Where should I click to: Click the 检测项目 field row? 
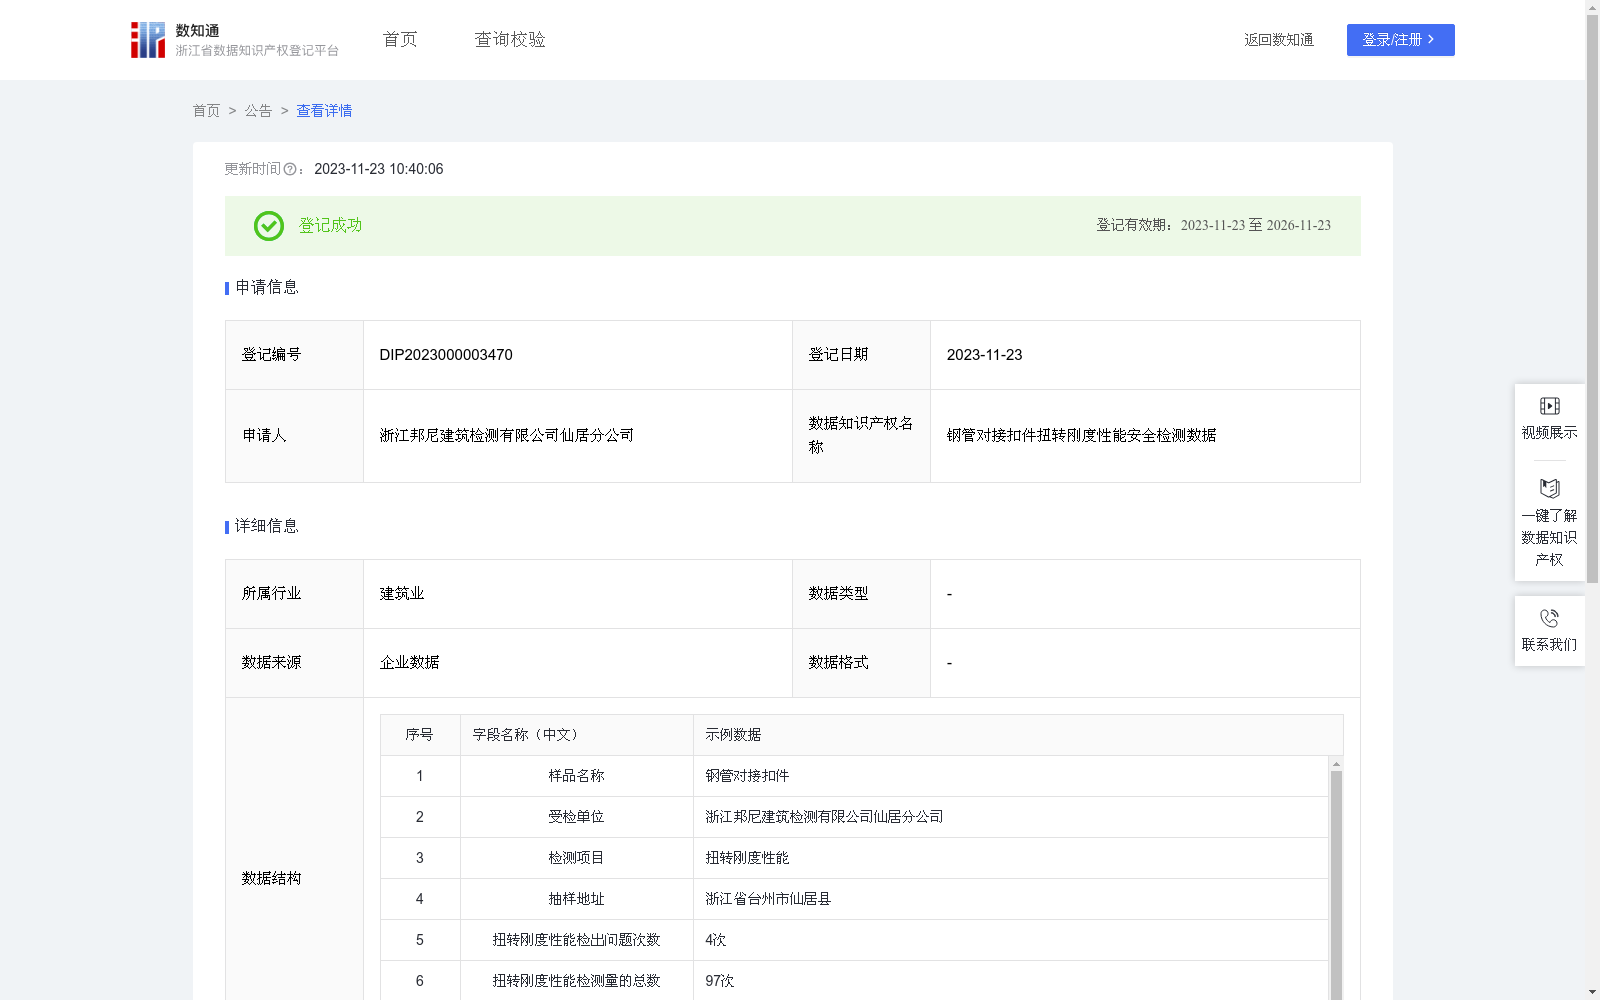click(x=854, y=858)
